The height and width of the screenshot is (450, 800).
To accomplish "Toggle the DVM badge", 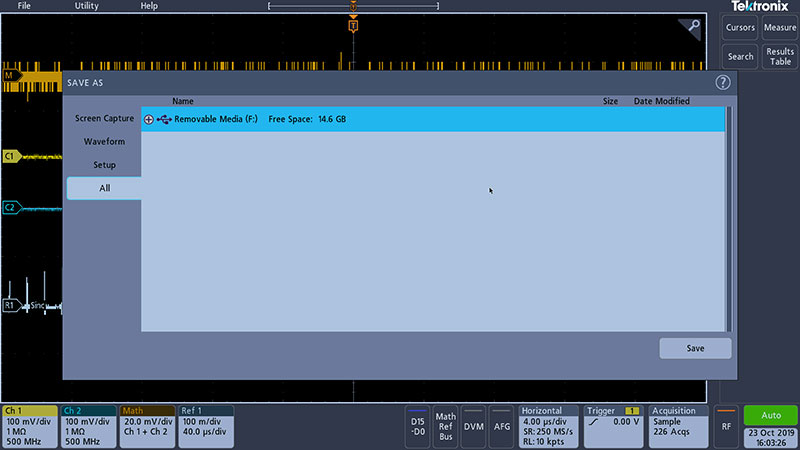I will click(x=473, y=426).
